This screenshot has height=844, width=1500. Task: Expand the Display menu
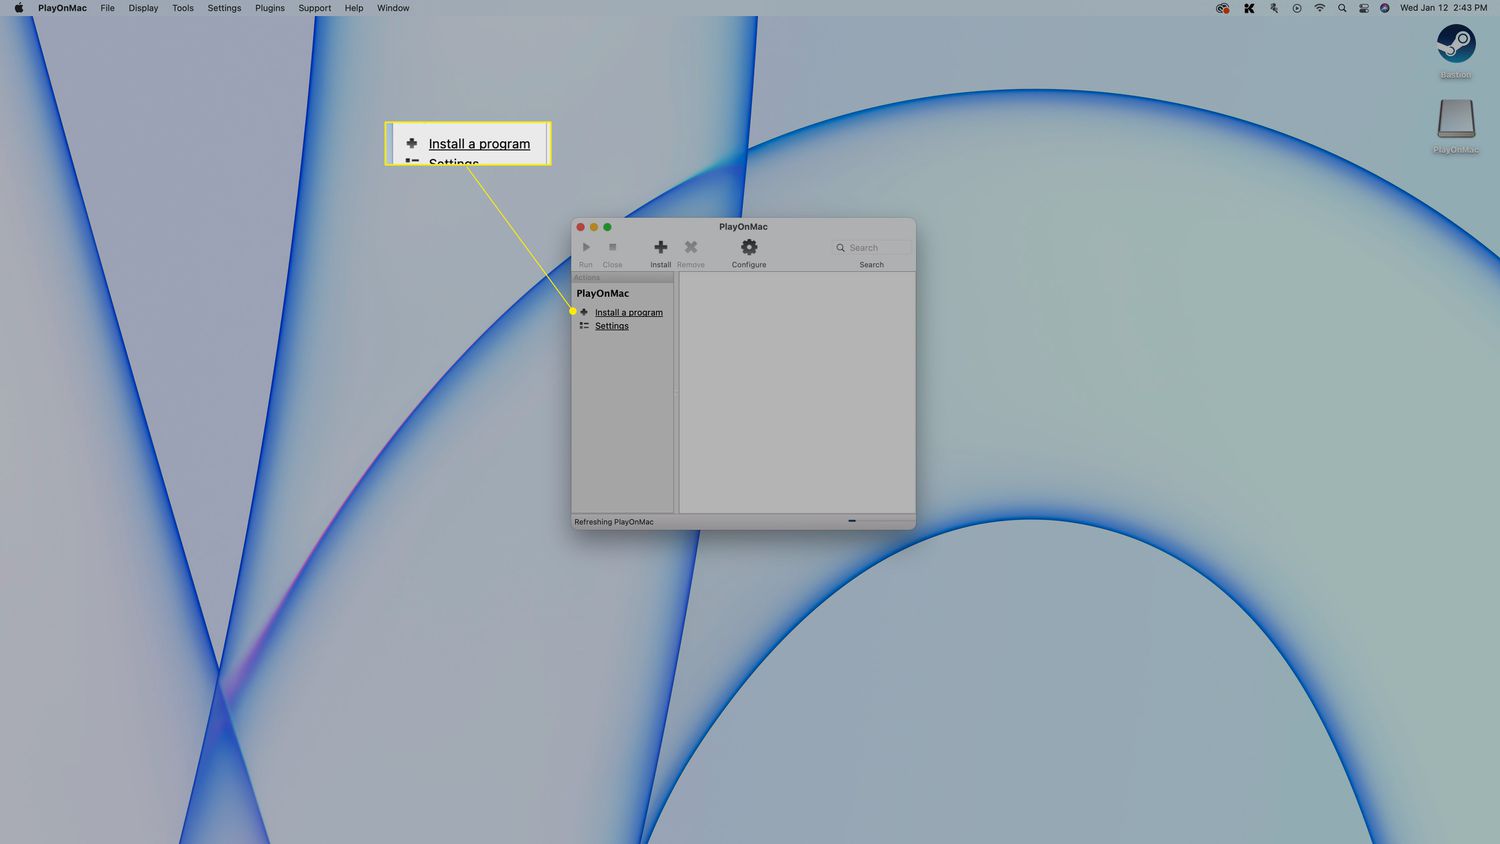coord(143,8)
